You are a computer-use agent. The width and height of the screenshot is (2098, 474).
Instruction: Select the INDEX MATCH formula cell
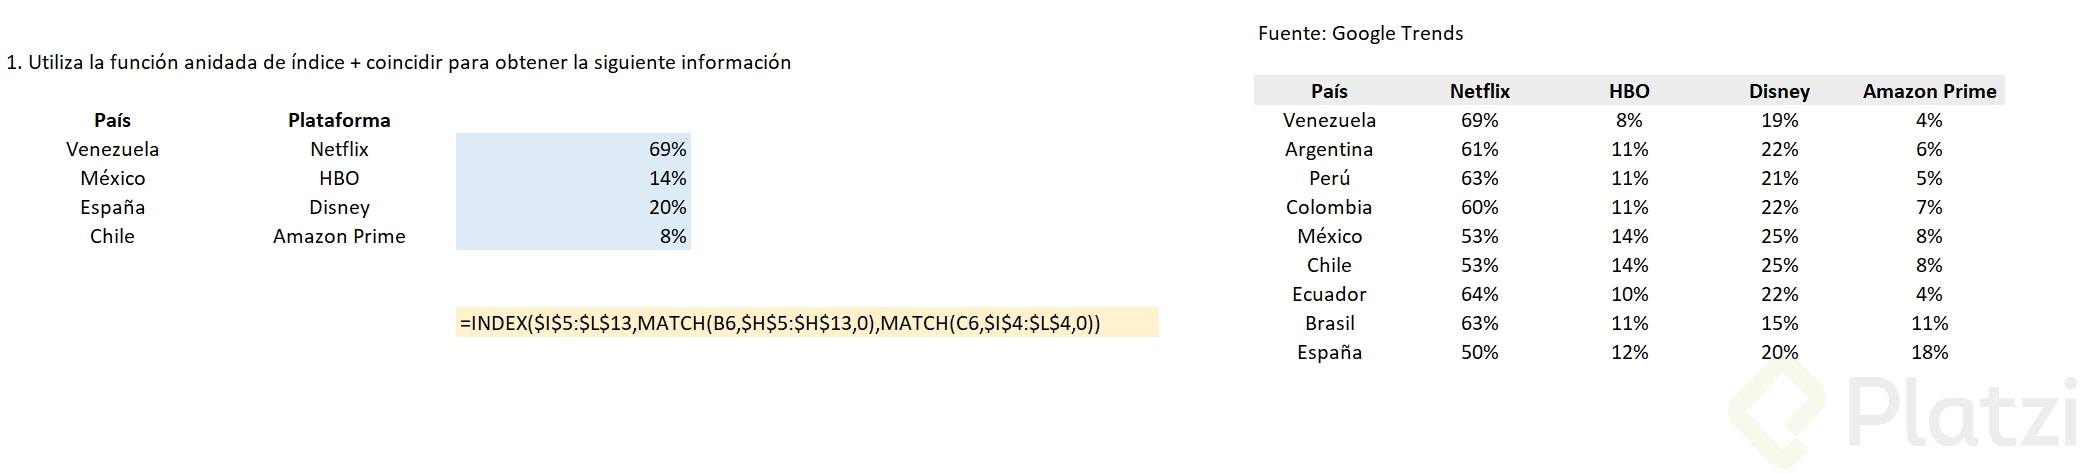[780, 323]
